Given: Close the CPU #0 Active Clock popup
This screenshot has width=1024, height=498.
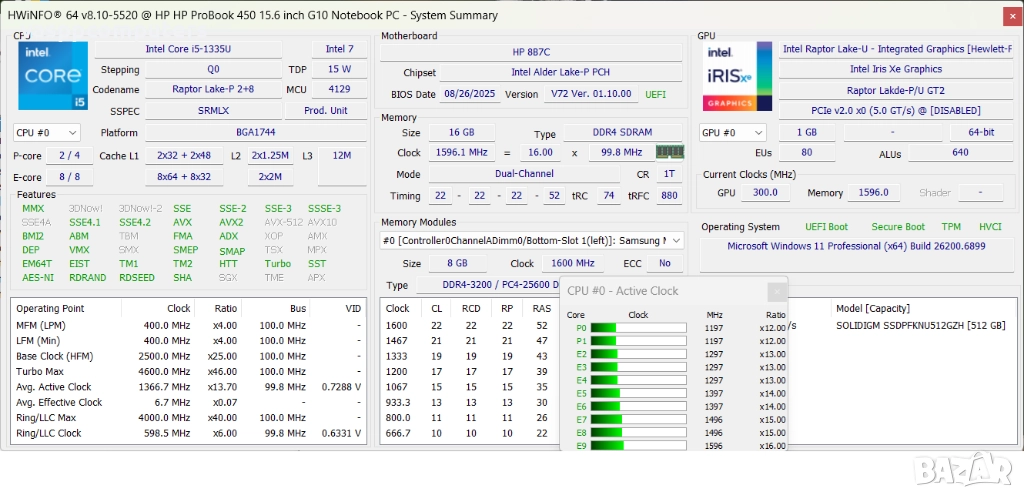Looking at the screenshot, I should pyautogui.click(x=776, y=291).
